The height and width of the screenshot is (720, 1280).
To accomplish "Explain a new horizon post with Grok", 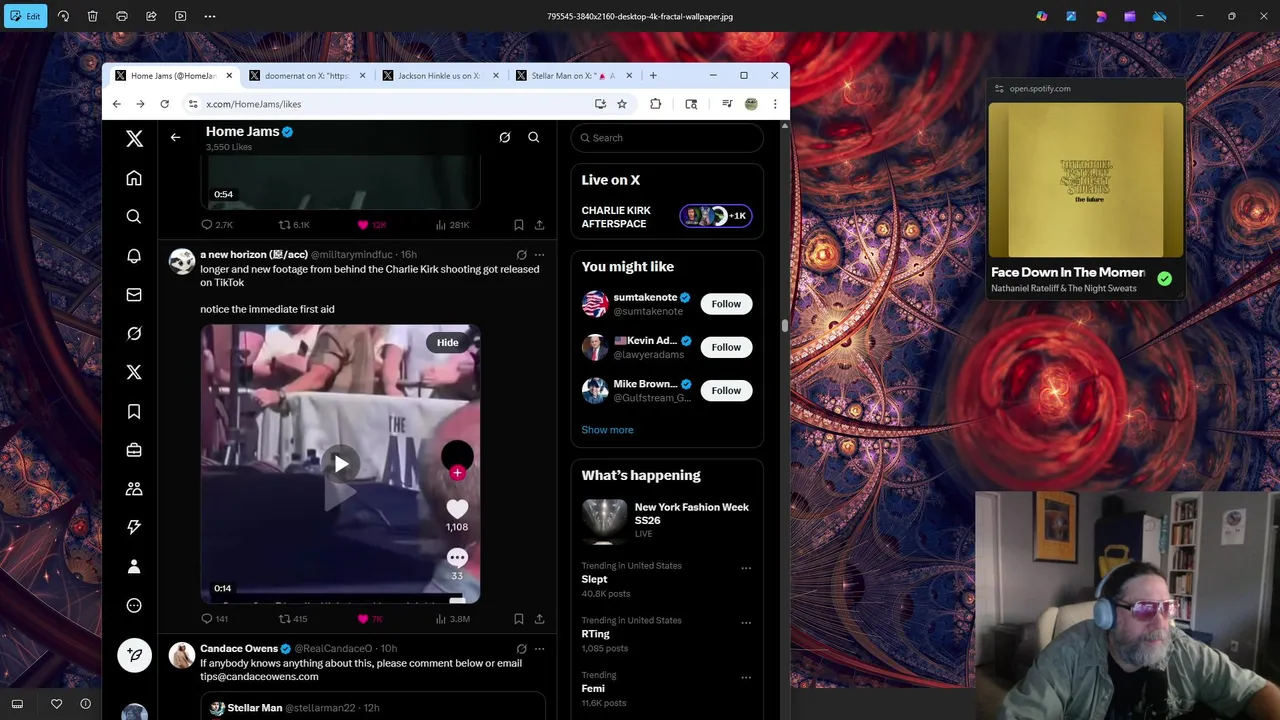I will 521,255.
